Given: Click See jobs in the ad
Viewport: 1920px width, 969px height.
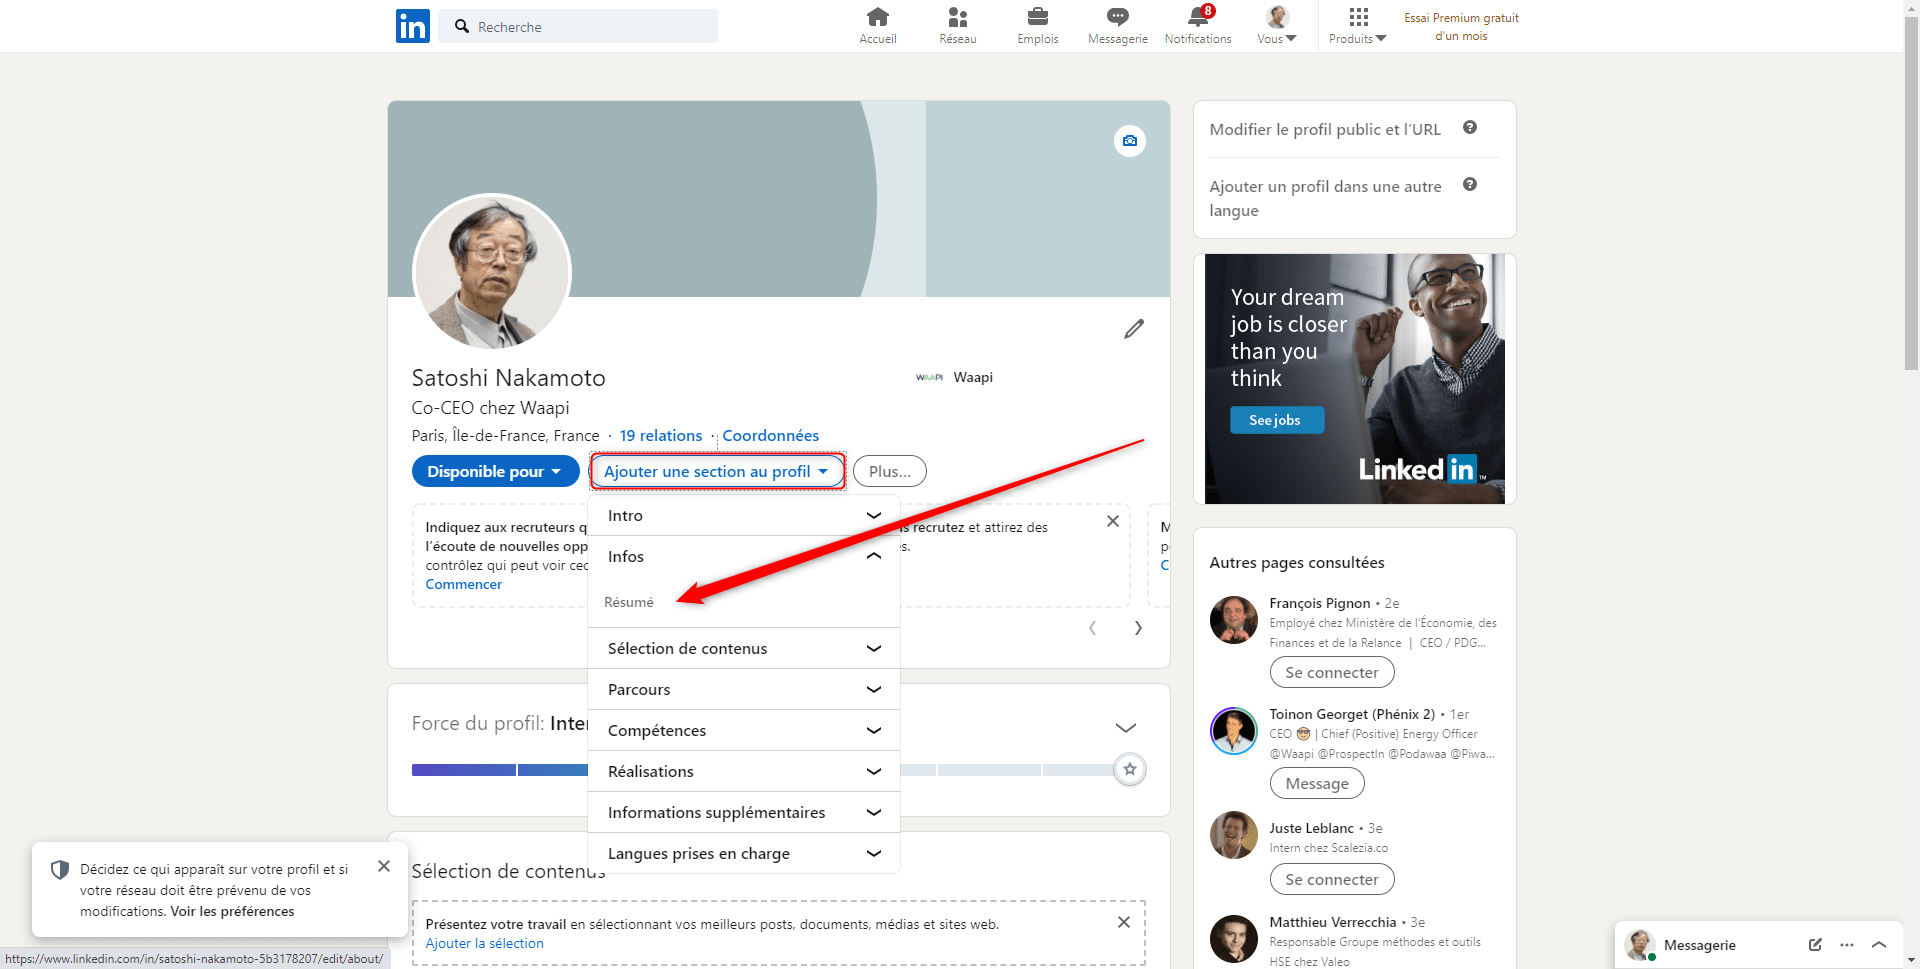Looking at the screenshot, I should 1276,420.
